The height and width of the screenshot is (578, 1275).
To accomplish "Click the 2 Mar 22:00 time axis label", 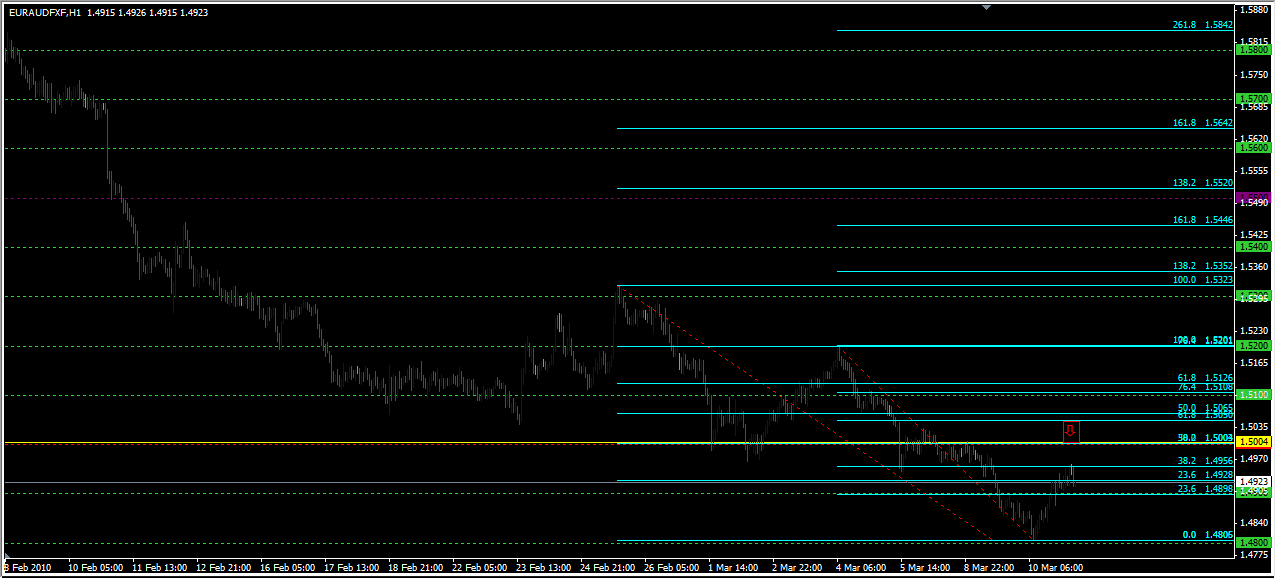I will (799, 568).
